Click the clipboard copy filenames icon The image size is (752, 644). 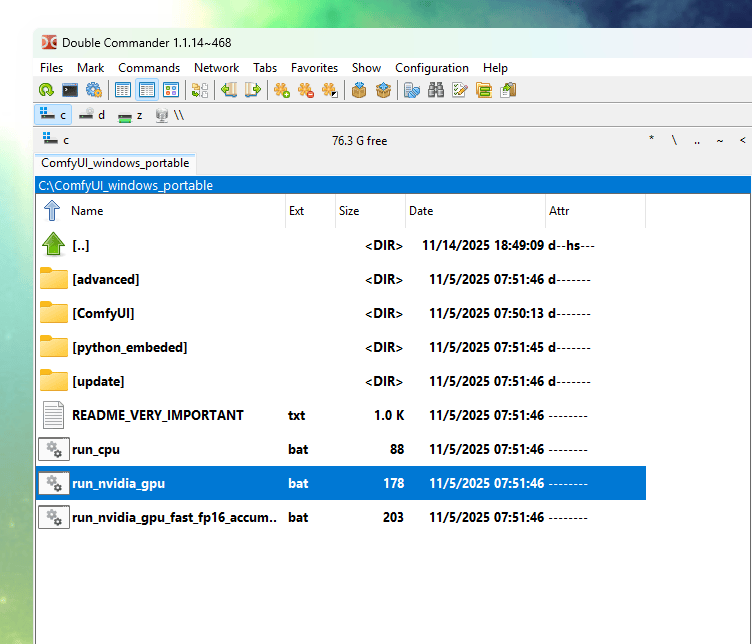coord(508,90)
